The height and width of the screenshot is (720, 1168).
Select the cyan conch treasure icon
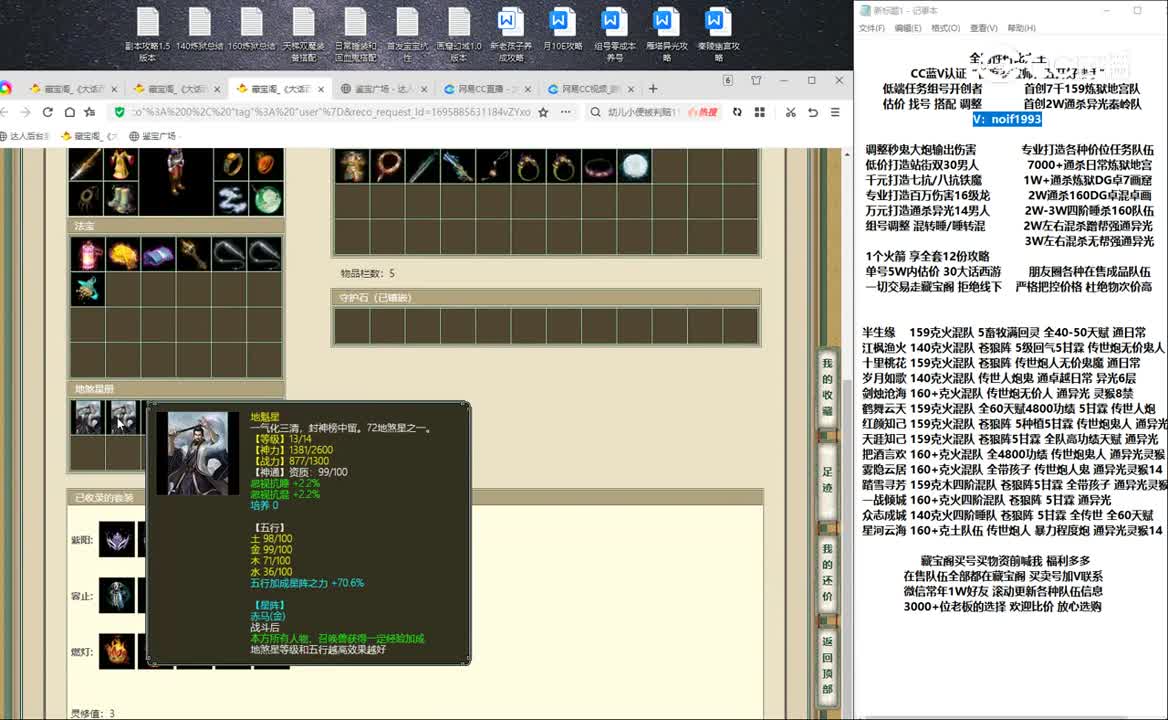point(87,289)
